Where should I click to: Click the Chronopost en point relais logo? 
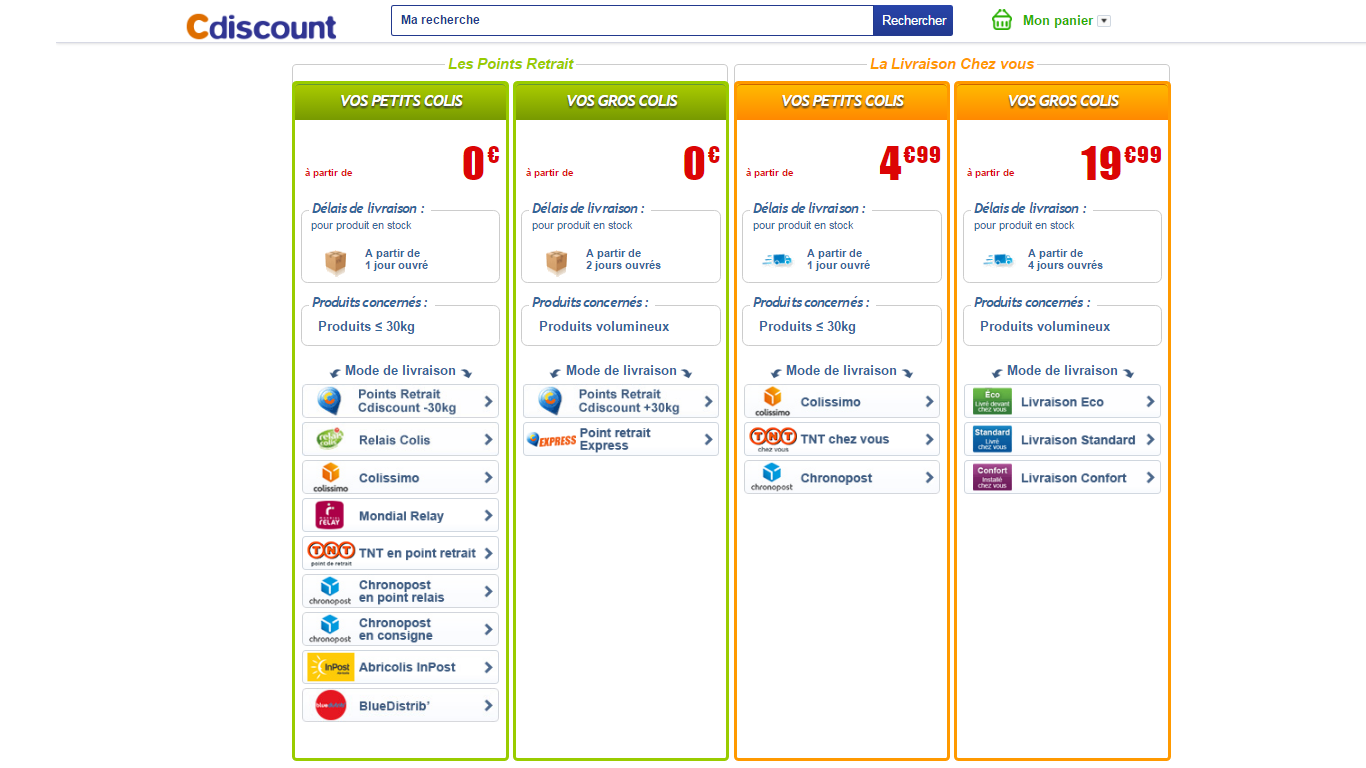click(329, 591)
